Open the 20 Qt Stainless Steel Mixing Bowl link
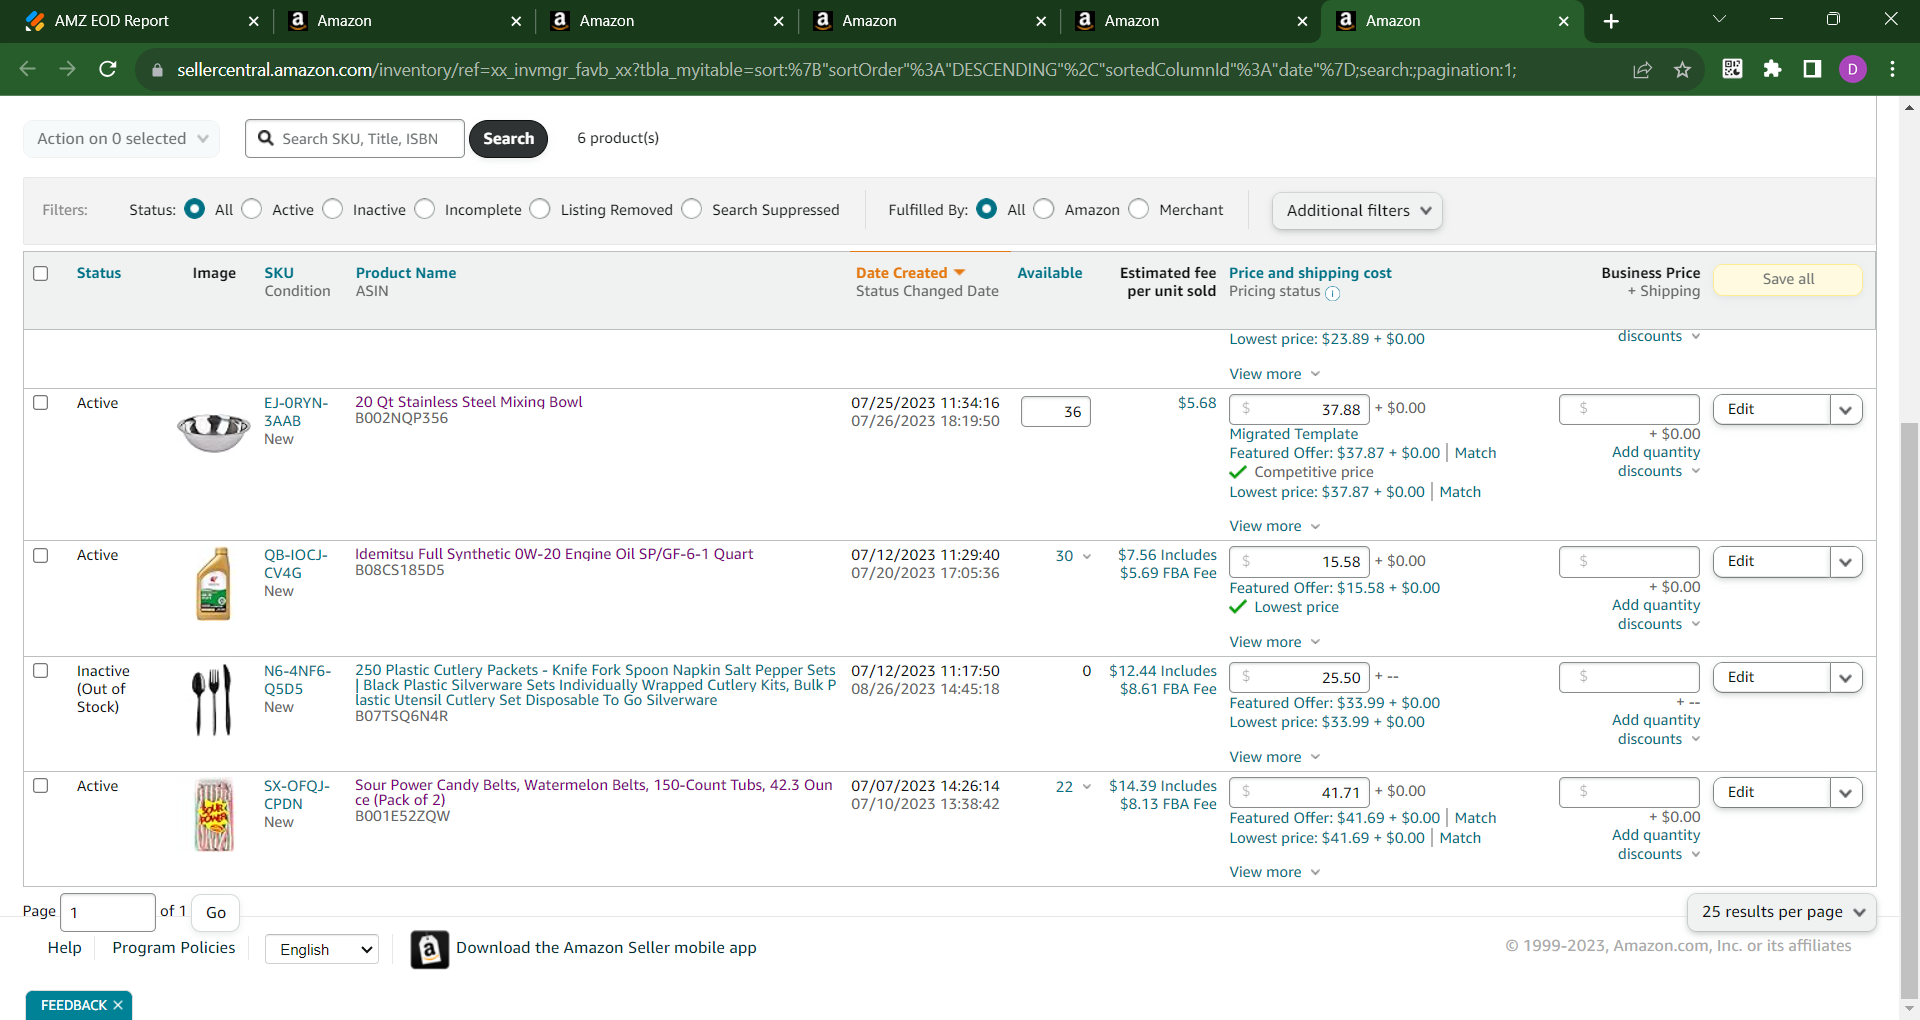Image resolution: width=1920 pixels, height=1020 pixels. click(x=469, y=402)
